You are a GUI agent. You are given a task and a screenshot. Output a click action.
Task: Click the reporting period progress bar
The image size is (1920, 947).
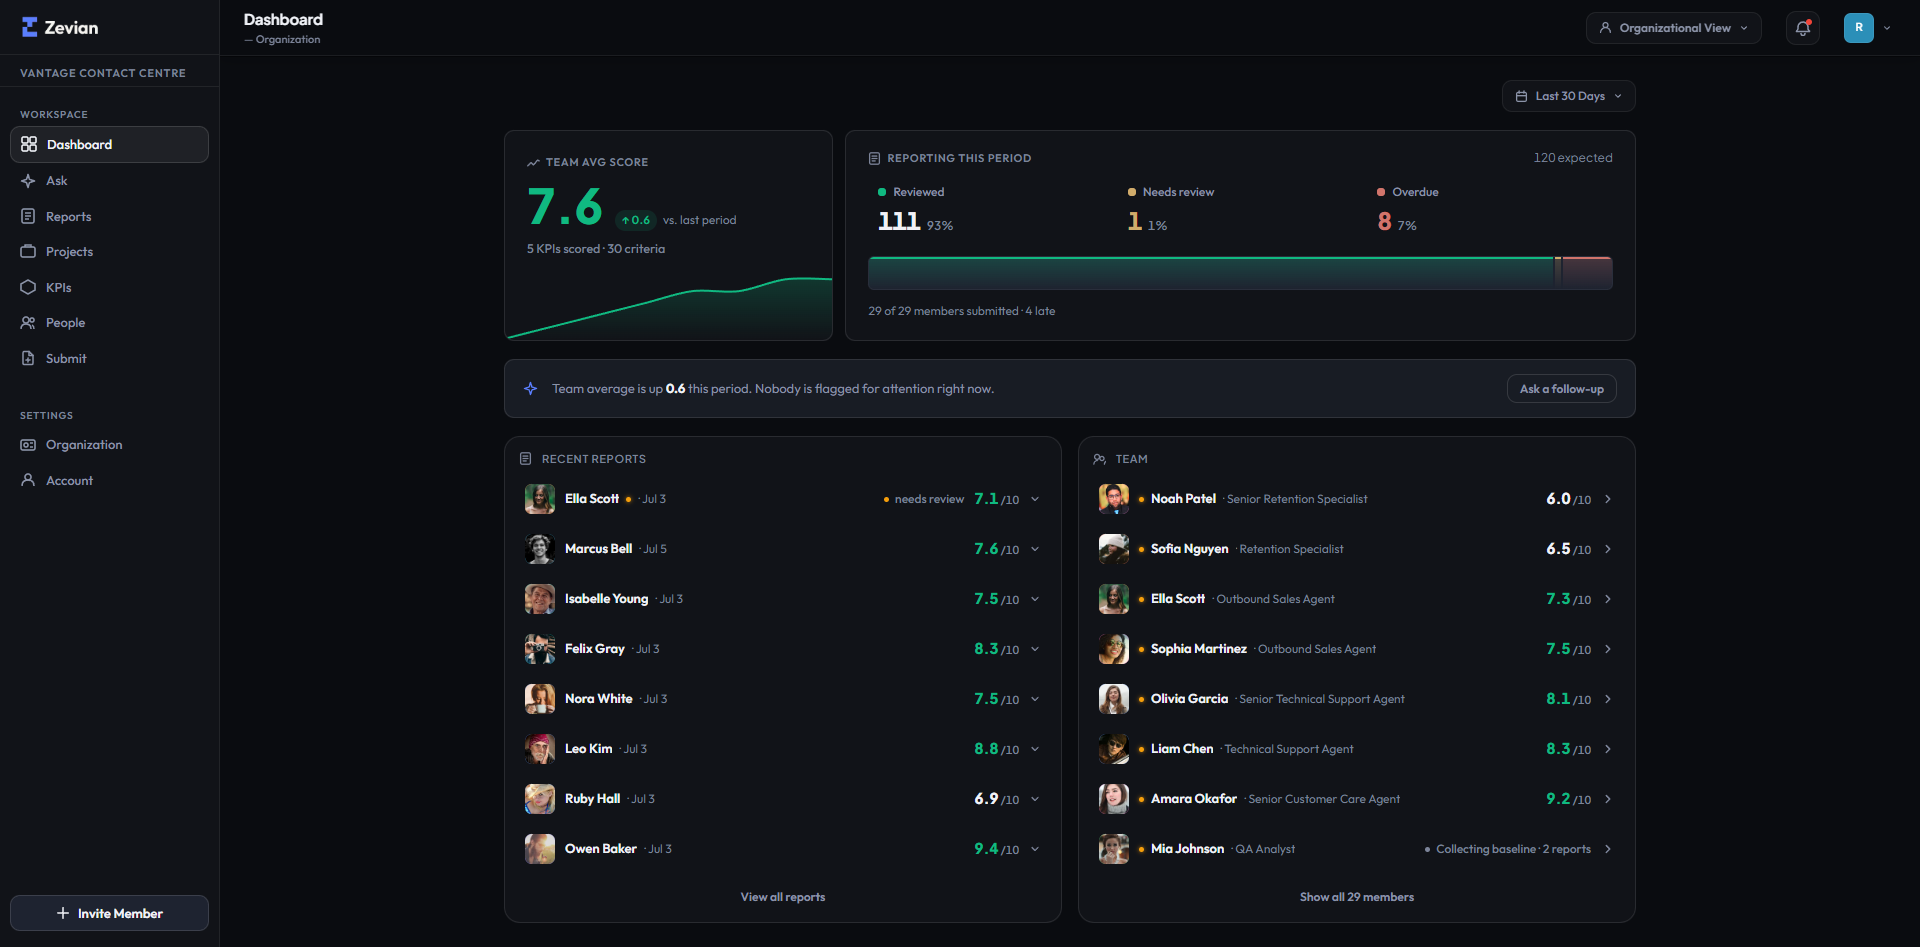(1240, 273)
